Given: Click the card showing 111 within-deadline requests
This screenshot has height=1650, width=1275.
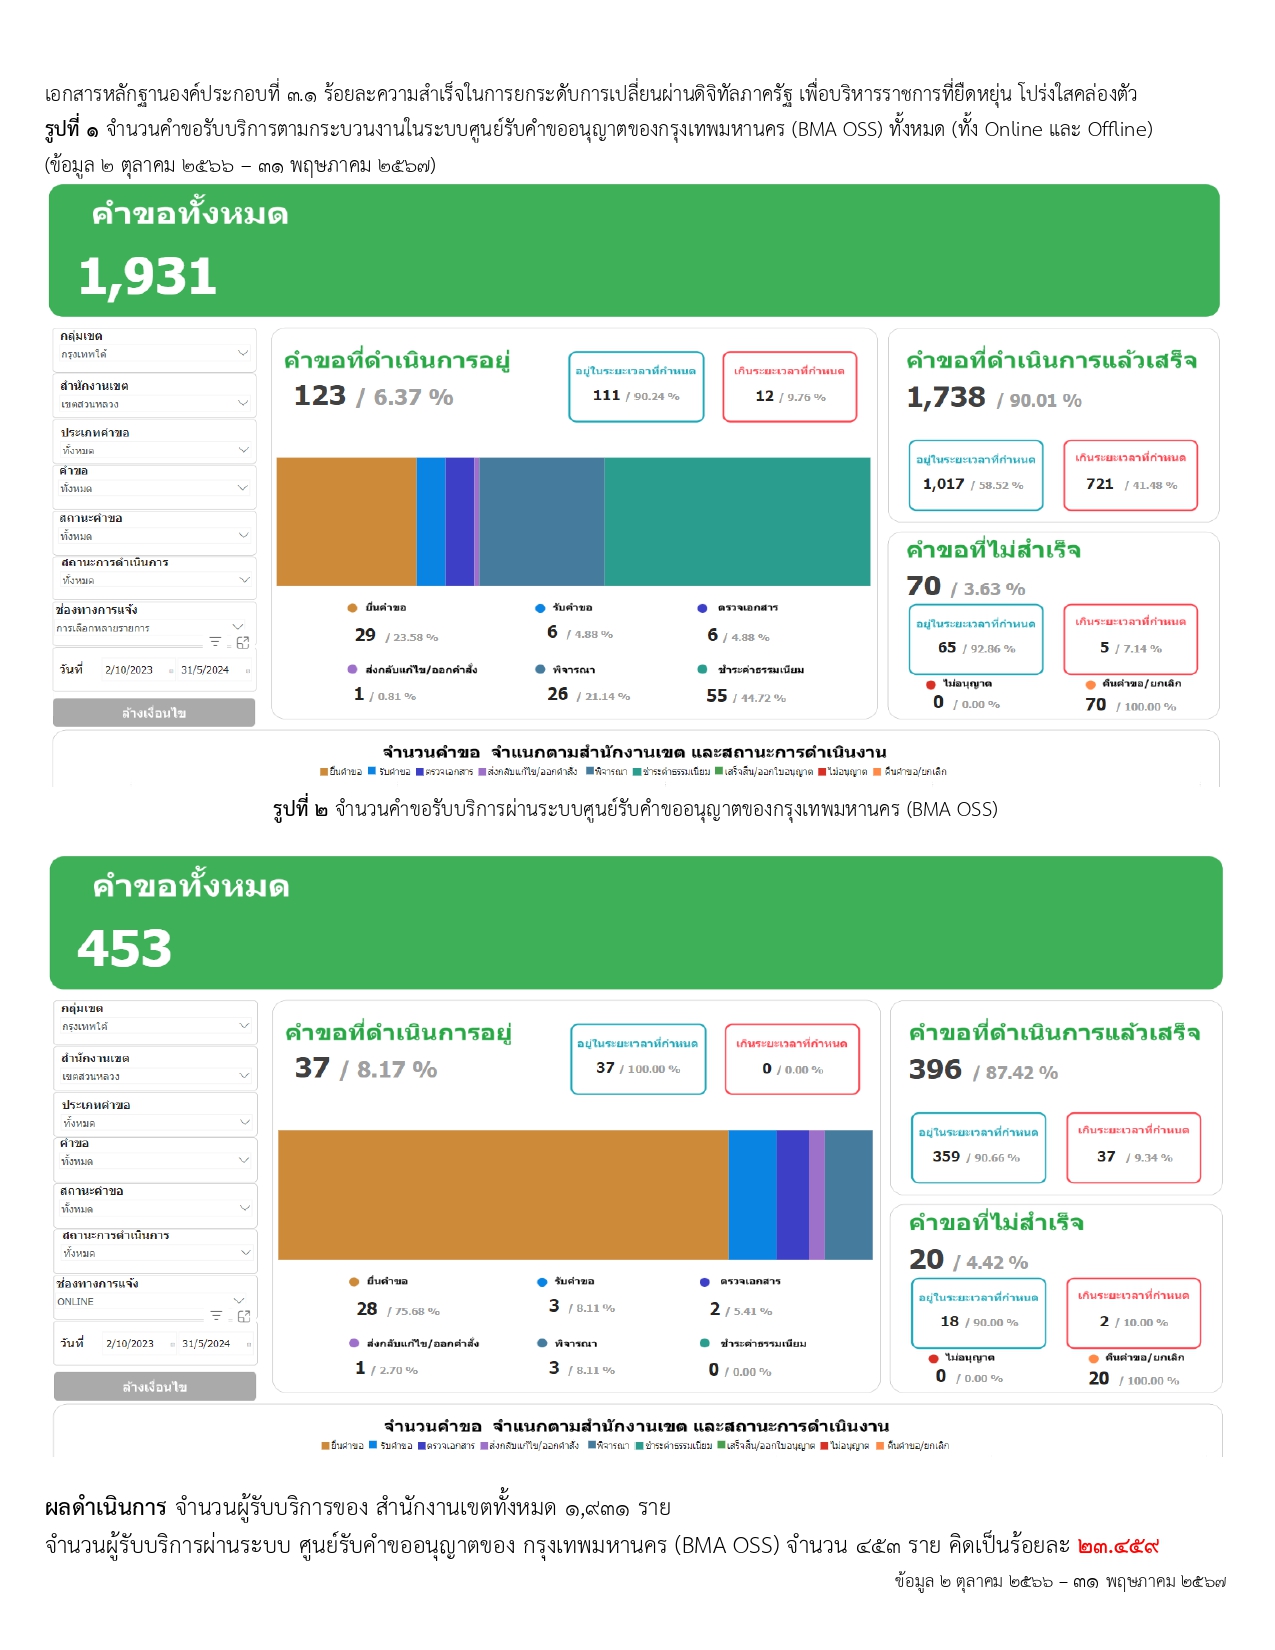Looking at the screenshot, I should (636, 387).
